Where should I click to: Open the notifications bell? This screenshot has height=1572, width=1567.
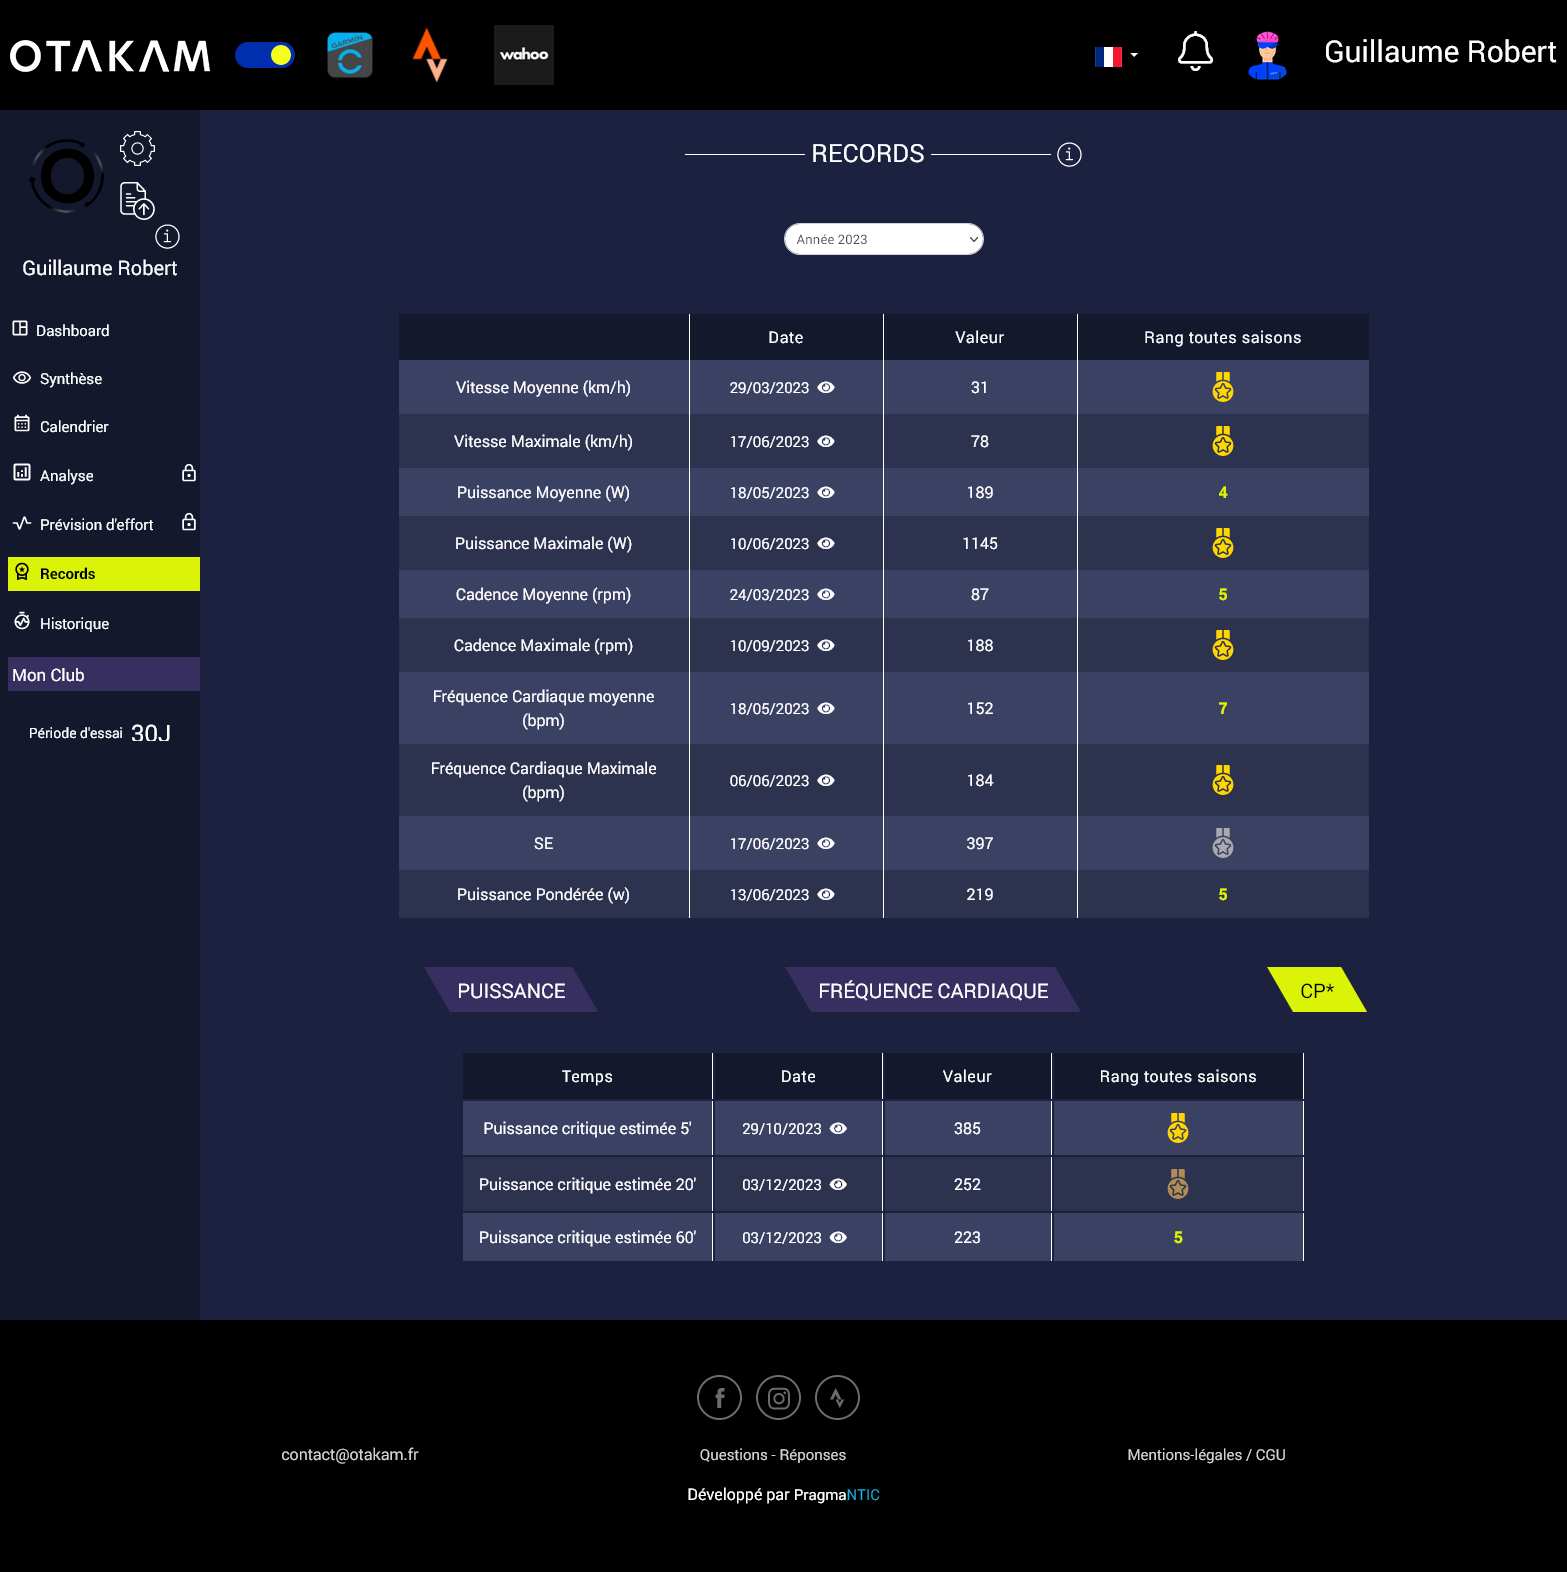1195,52
